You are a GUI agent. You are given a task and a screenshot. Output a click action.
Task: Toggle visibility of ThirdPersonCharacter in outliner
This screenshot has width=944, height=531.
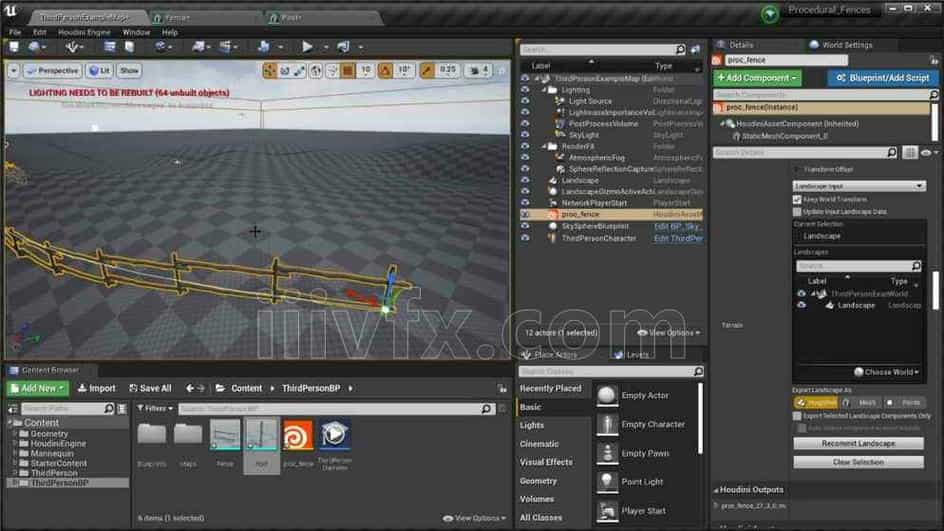pyautogui.click(x=525, y=238)
